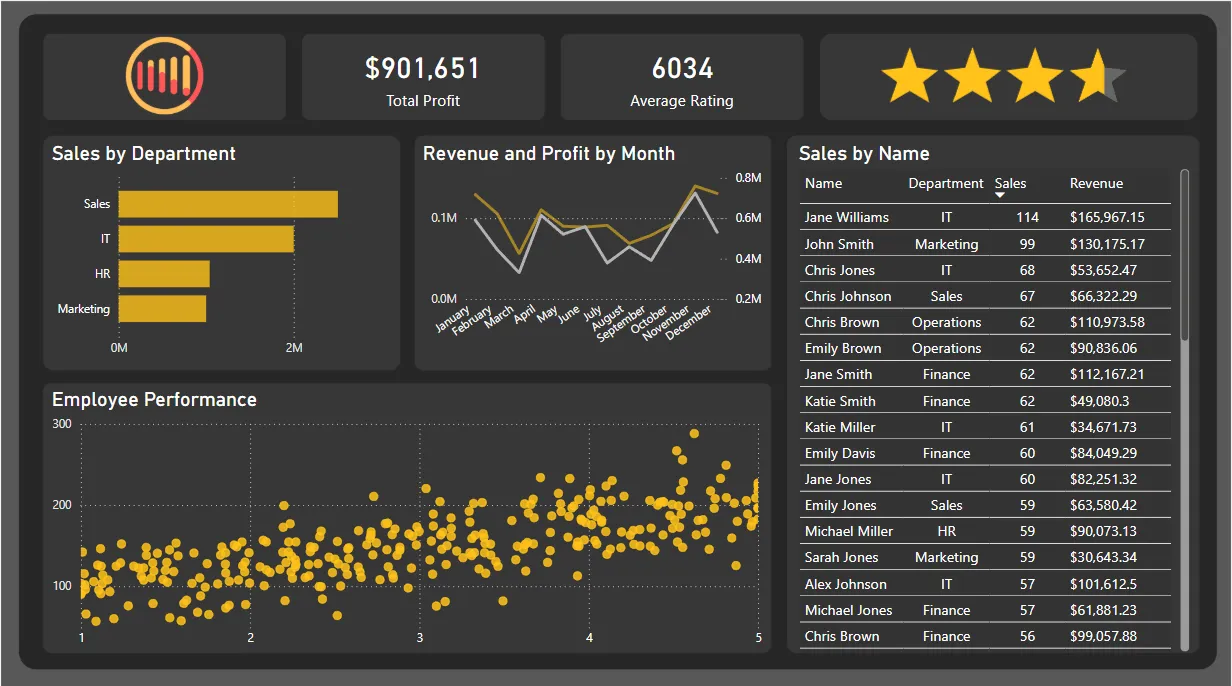Viewport: 1232px width, 686px height.
Task: Select the John Smith name cell
Action: tap(839, 244)
